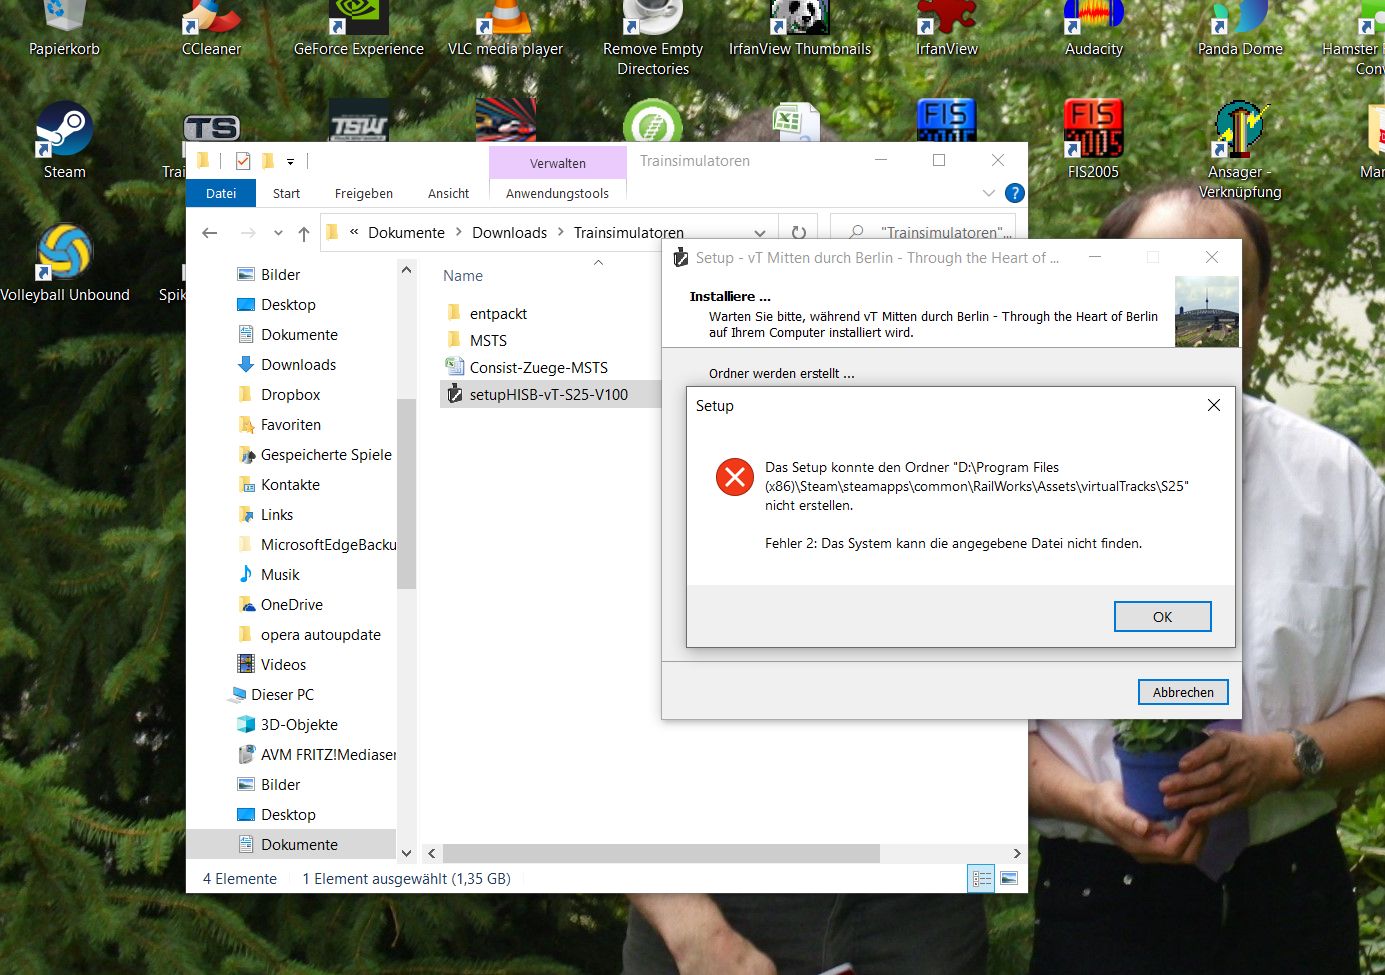Click the Abbrechen button in the installer
1385x975 pixels.
pyautogui.click(x=1182, y=692)
